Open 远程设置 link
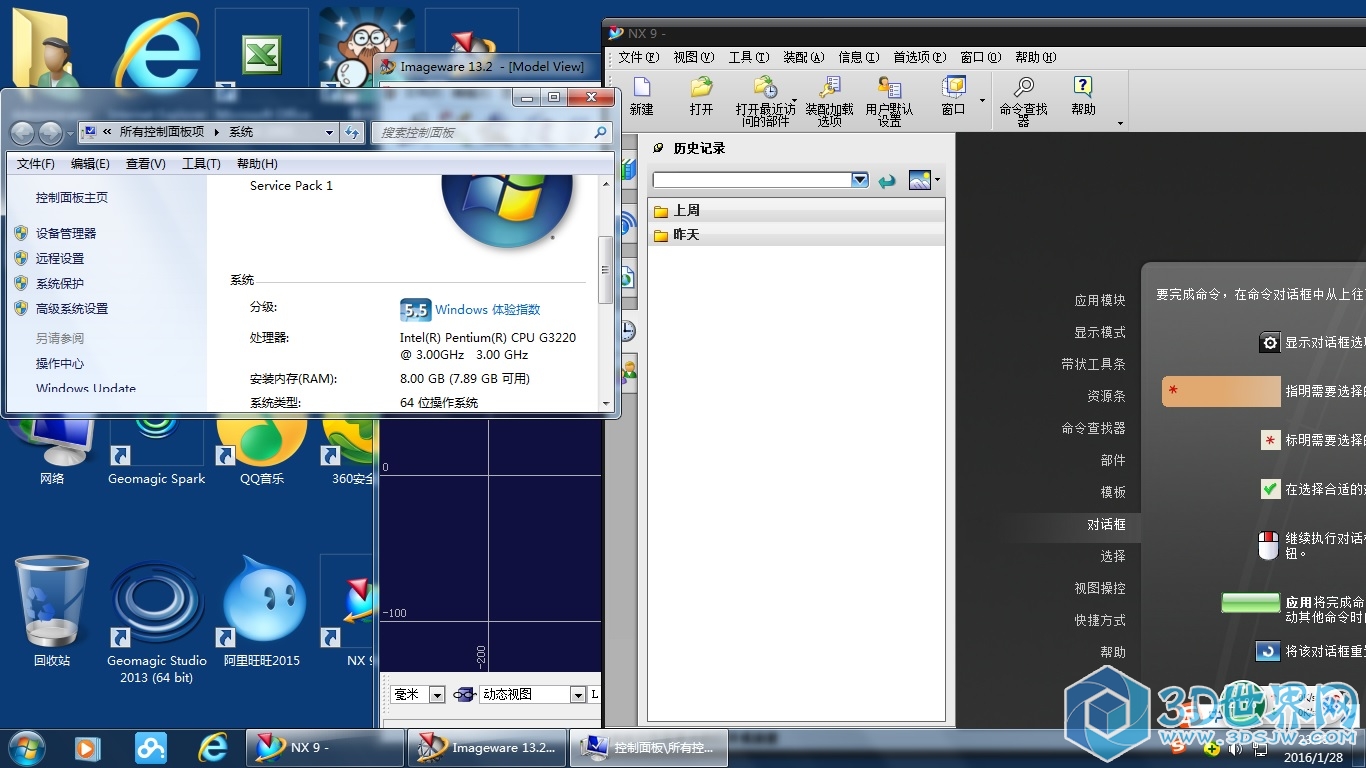 [60, 258]
